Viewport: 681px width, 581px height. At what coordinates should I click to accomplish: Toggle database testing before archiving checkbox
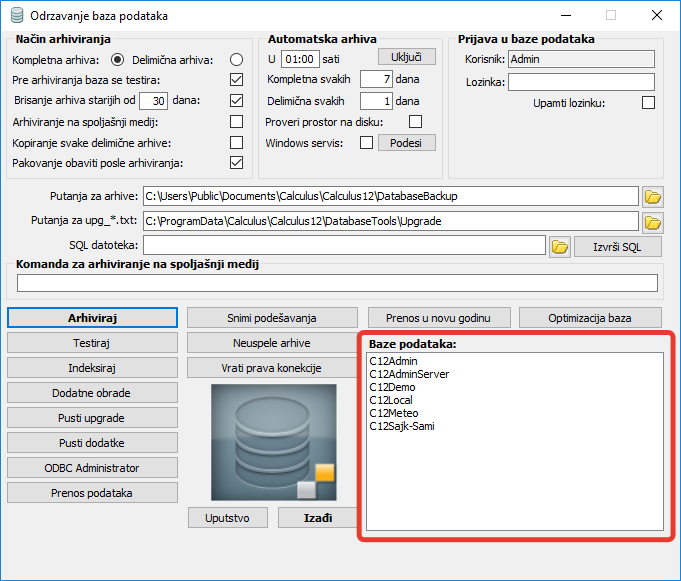(x=236, y=80)
